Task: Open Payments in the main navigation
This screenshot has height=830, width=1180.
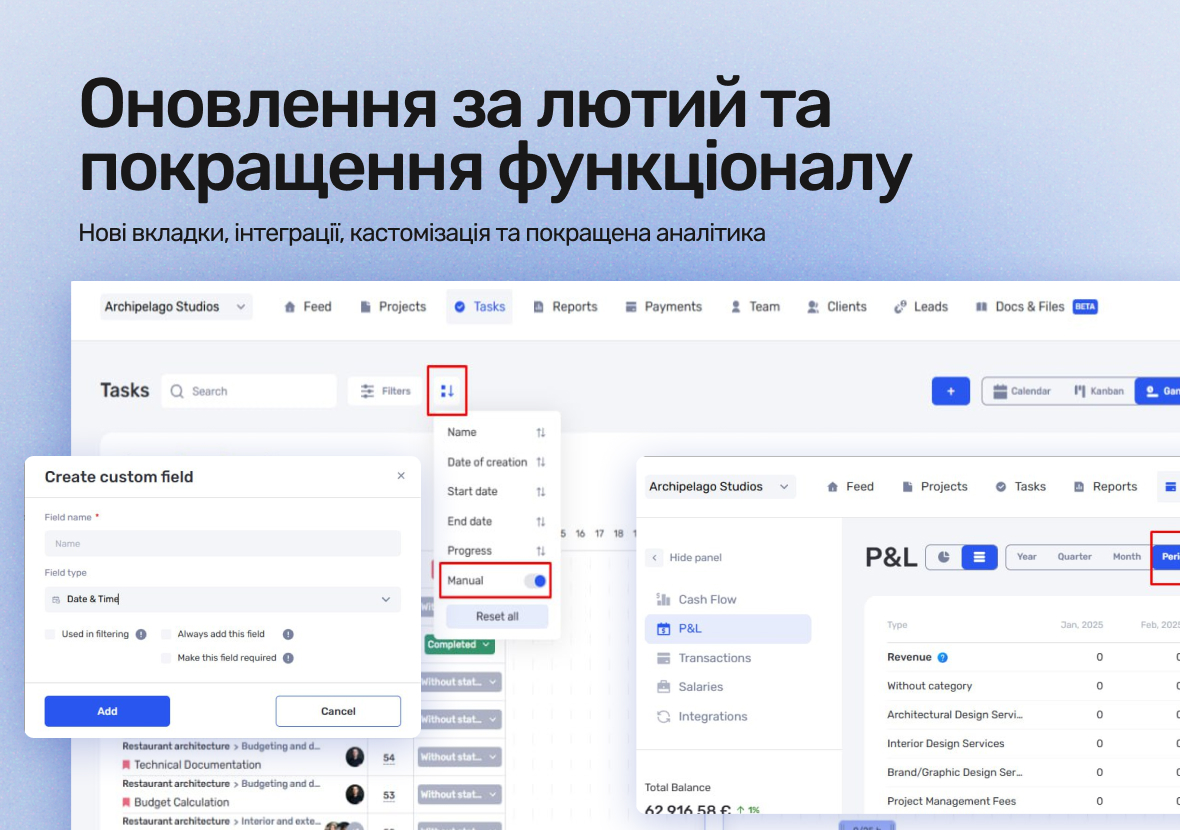Action: point(663,307)
